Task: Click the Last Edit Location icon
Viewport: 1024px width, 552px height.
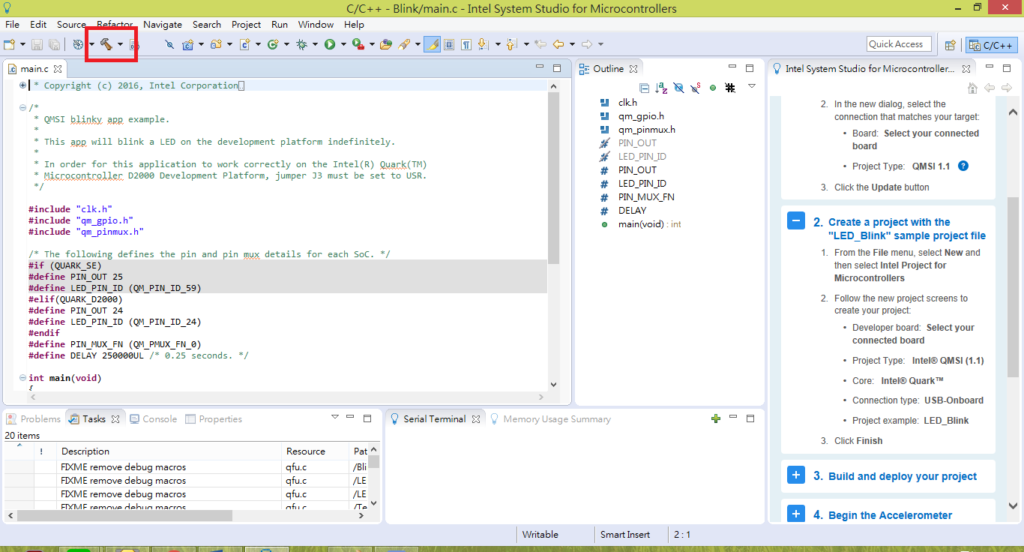Action: pos(540,44)
